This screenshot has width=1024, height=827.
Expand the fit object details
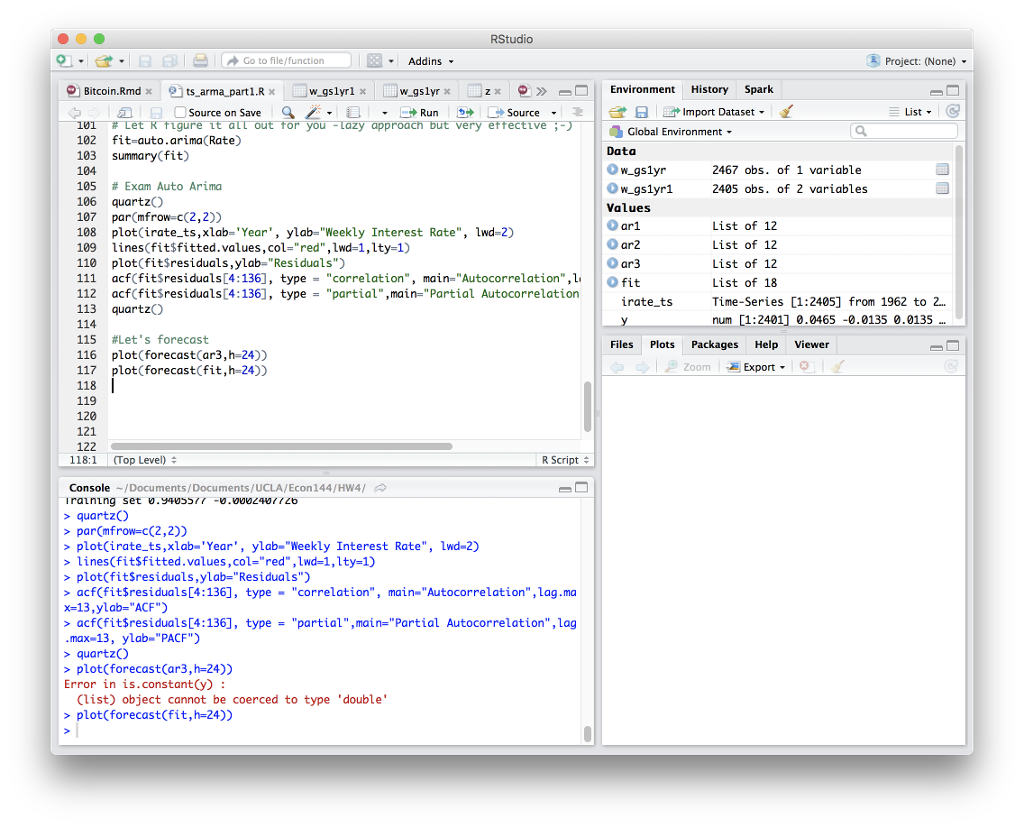coord(612,283)
